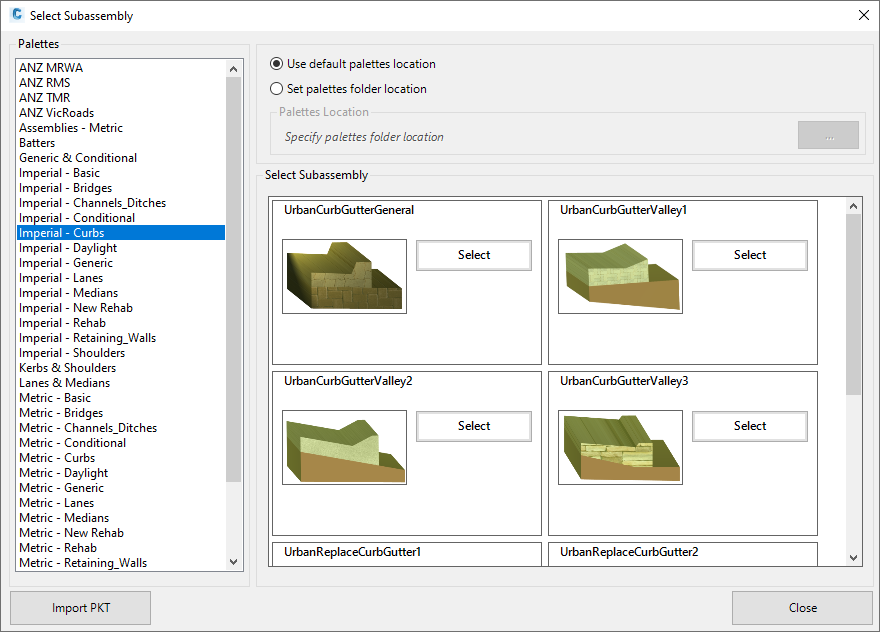Click the palettes list scrollbar thumb
The height and width of the screenshot is (632, 880).
(234, 280)
